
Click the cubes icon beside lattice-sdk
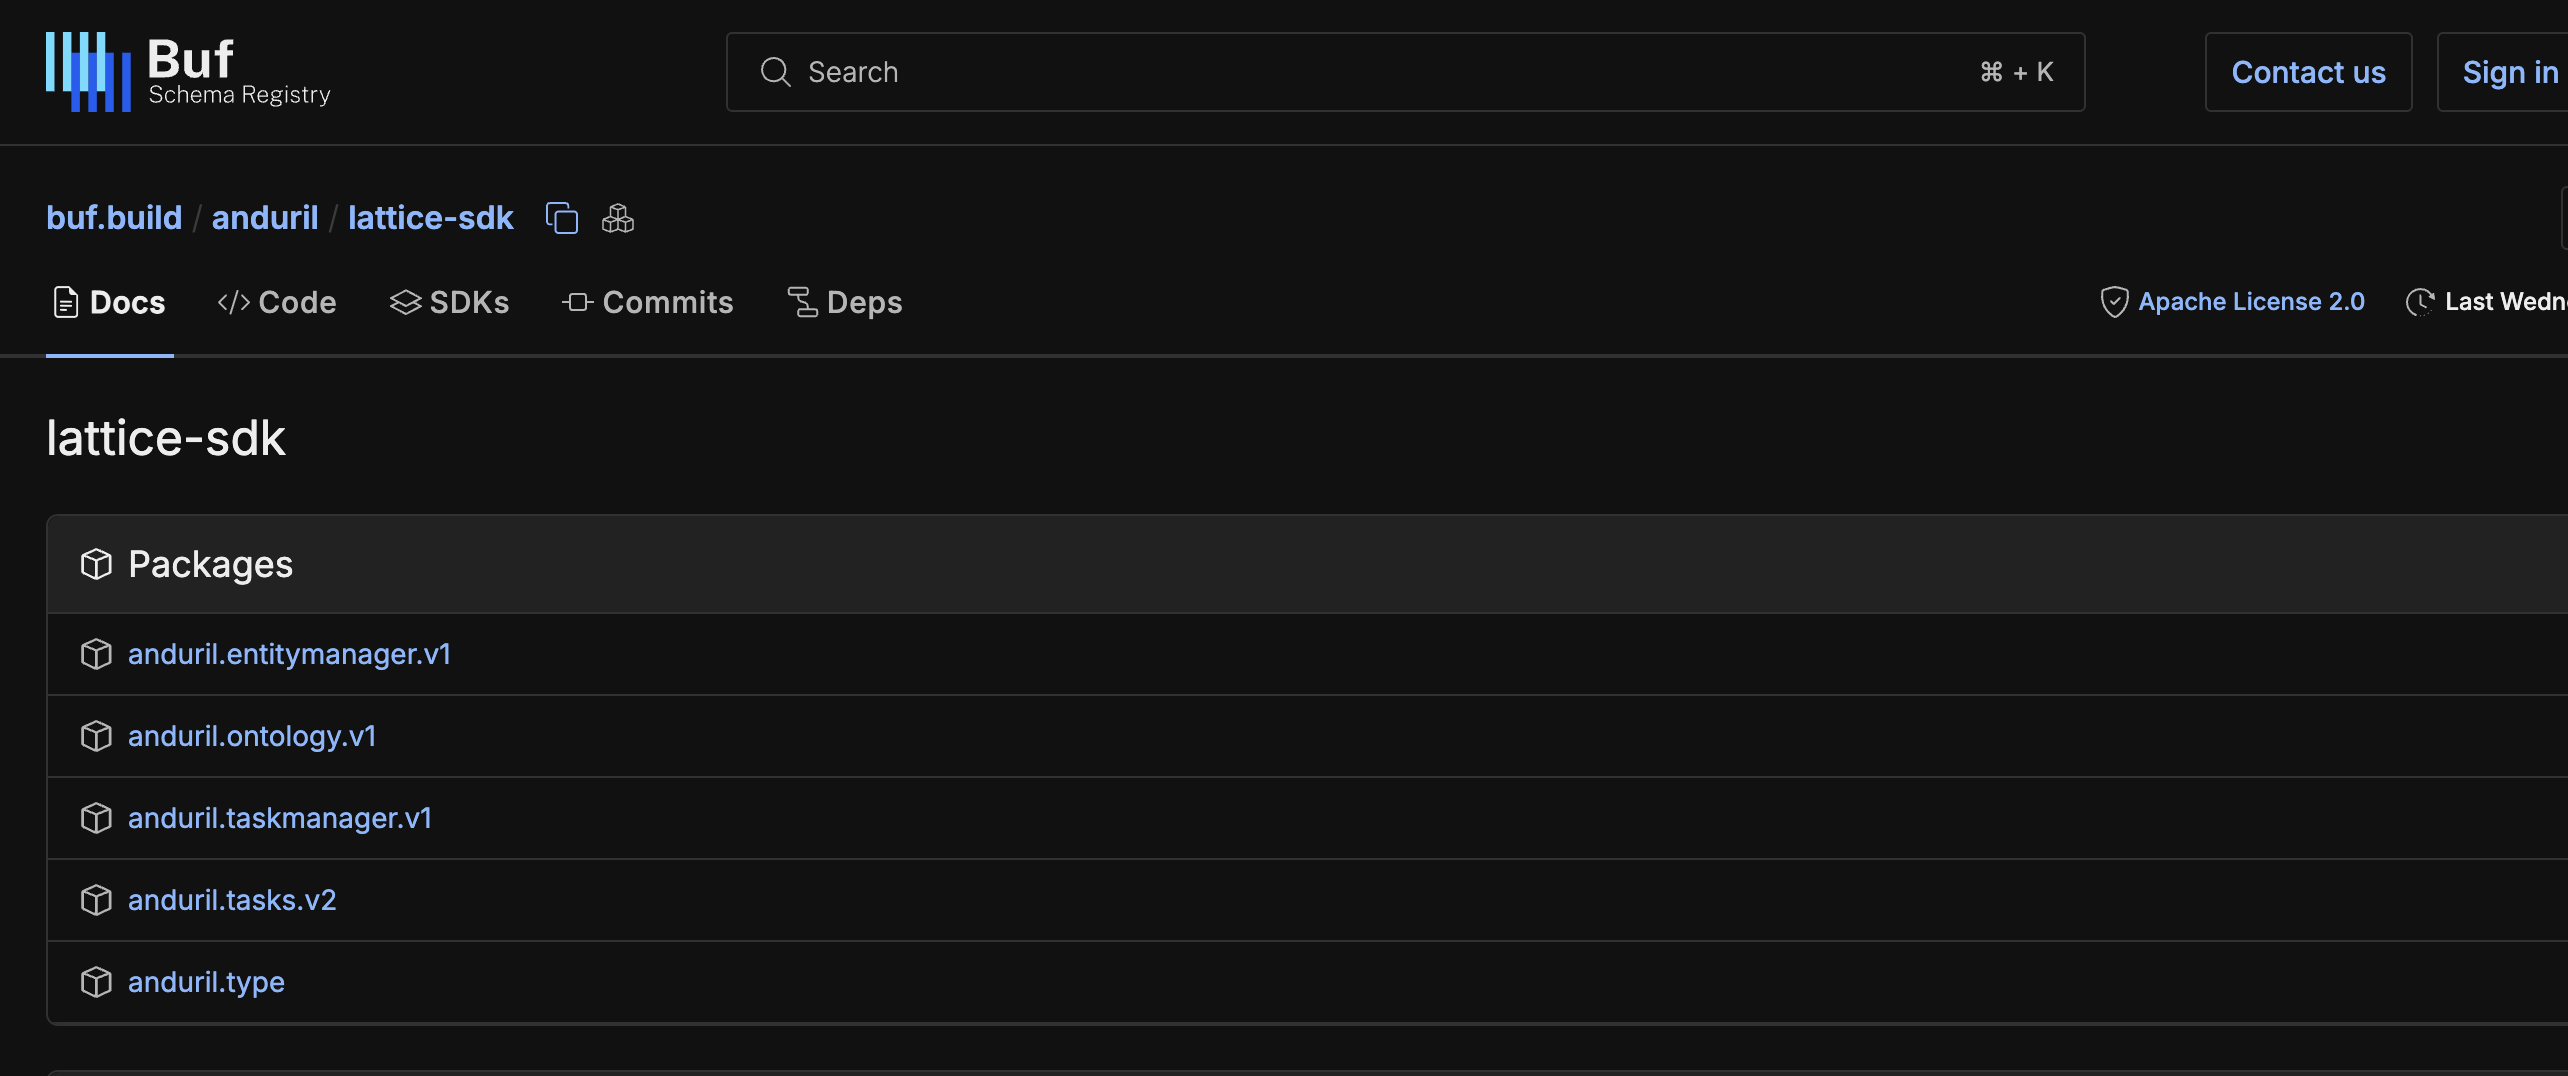tap(618, 218)
